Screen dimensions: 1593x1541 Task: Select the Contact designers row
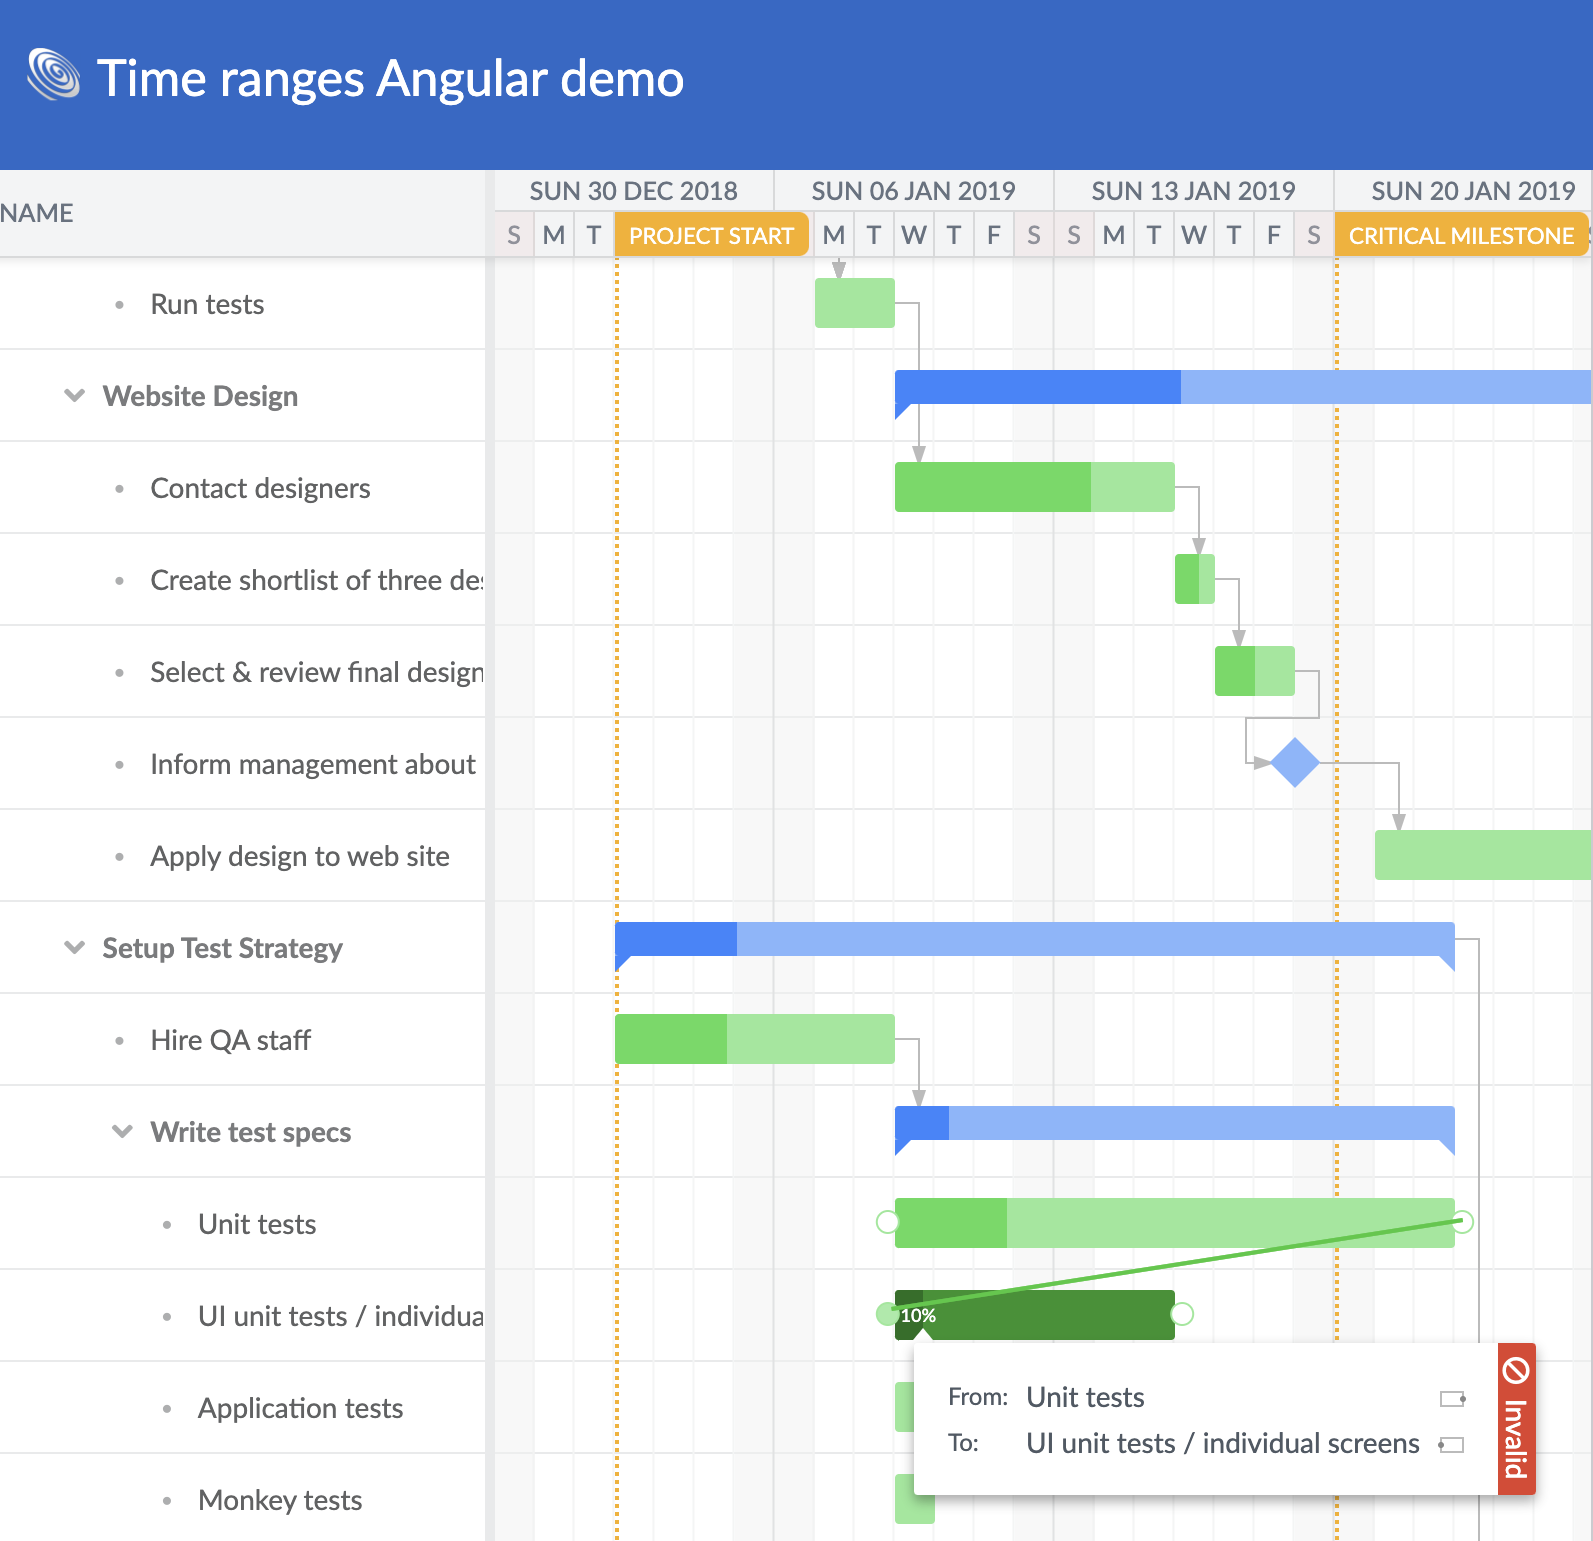[x=242, y=488]
